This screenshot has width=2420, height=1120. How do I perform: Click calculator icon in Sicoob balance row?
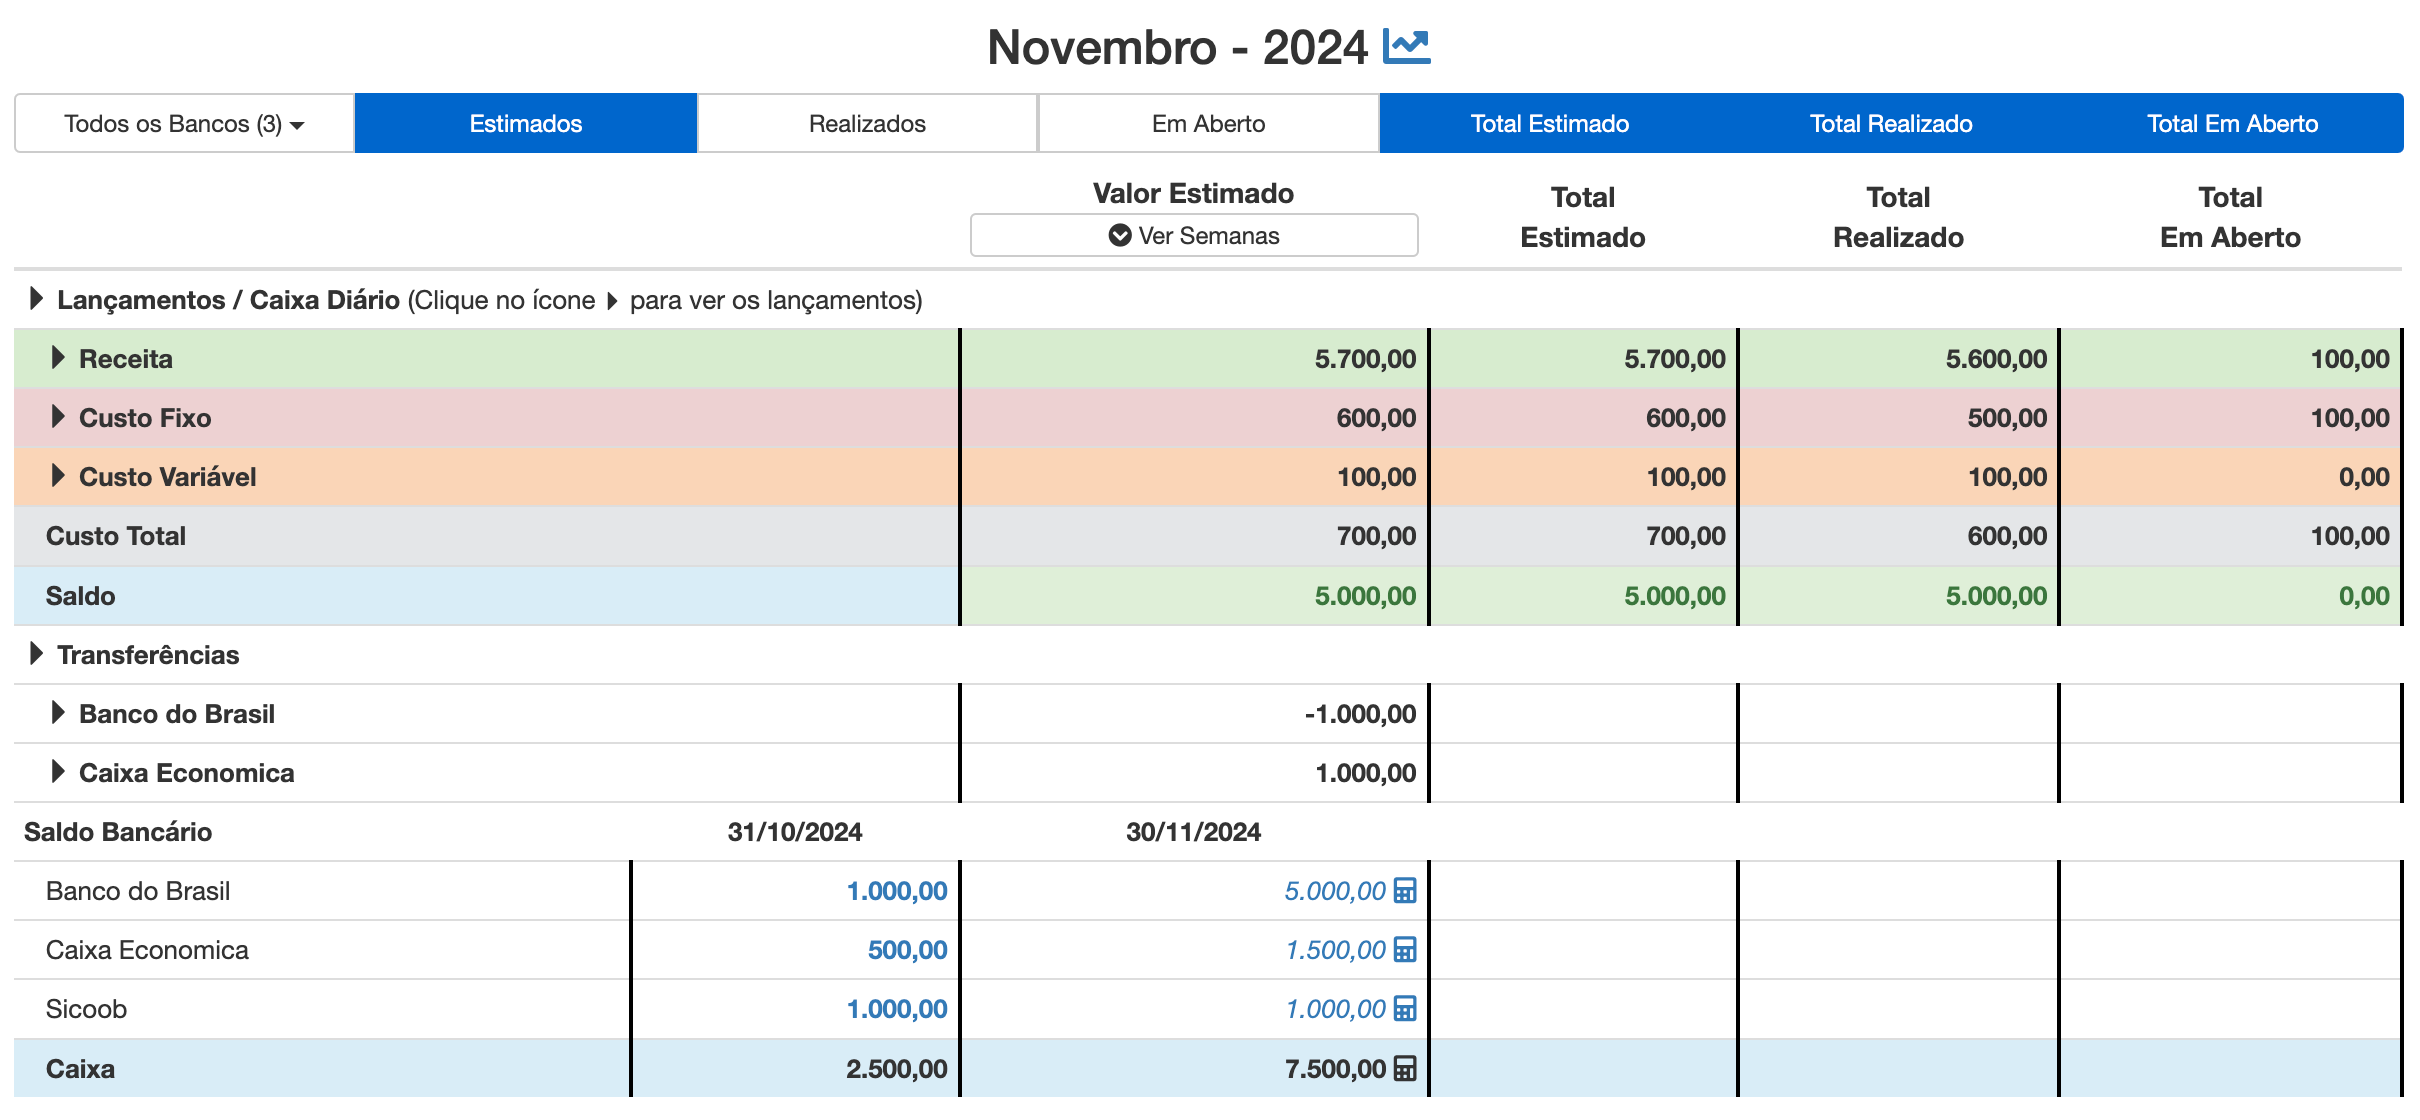1405,1009
